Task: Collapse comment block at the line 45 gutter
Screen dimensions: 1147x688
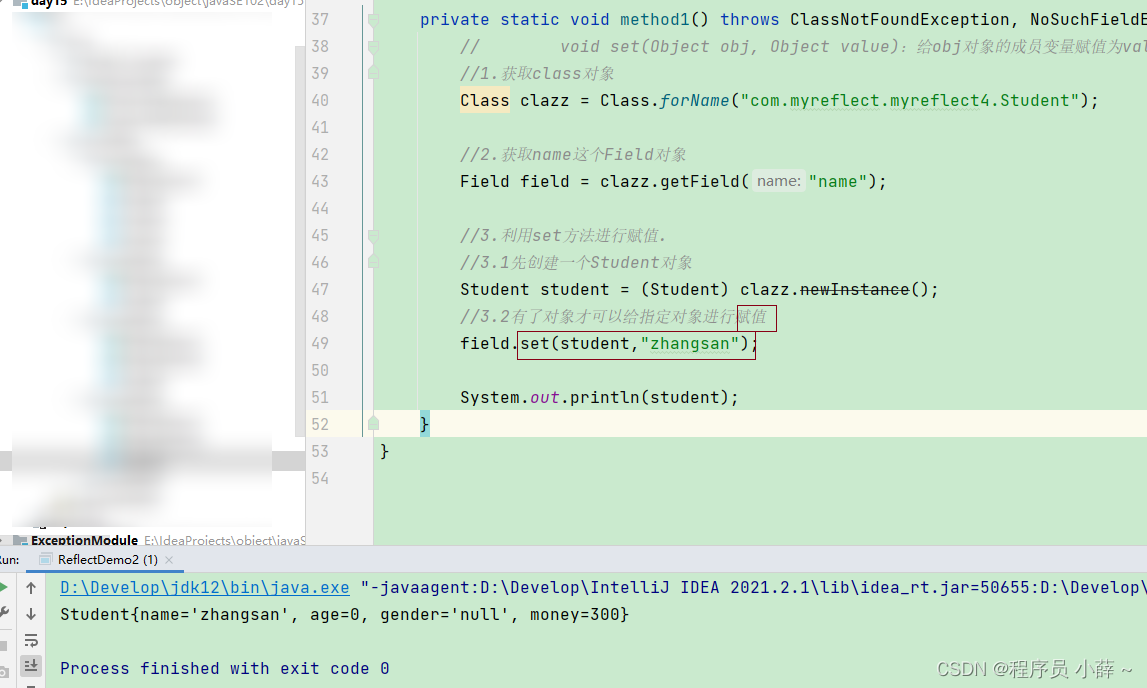Action: (373, 235)
